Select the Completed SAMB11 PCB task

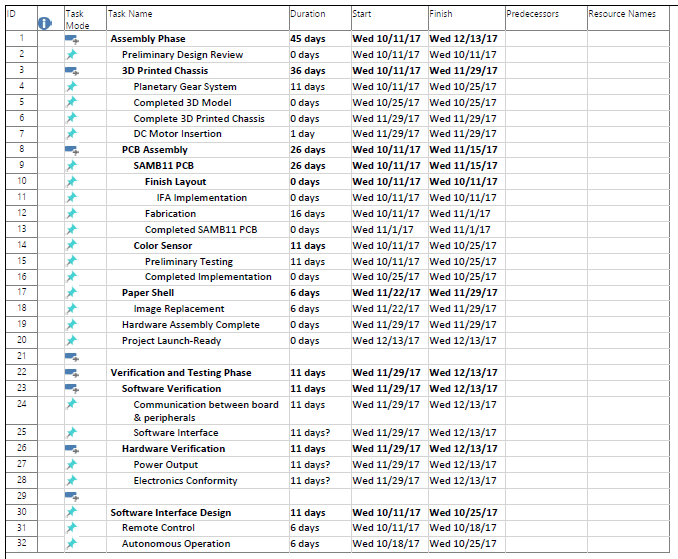tap(201, 230)
